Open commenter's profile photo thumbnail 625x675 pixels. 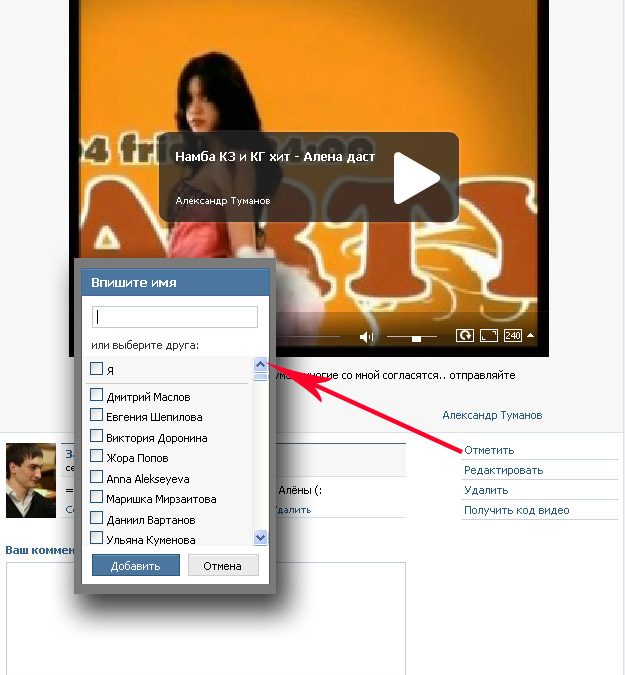(31, 480)
